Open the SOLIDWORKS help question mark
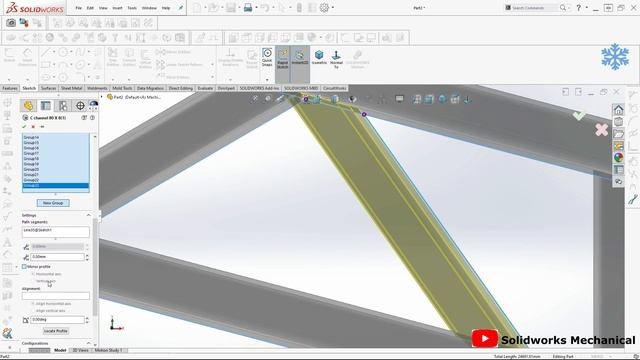The image size is (640, 360). tap(578, 8)
